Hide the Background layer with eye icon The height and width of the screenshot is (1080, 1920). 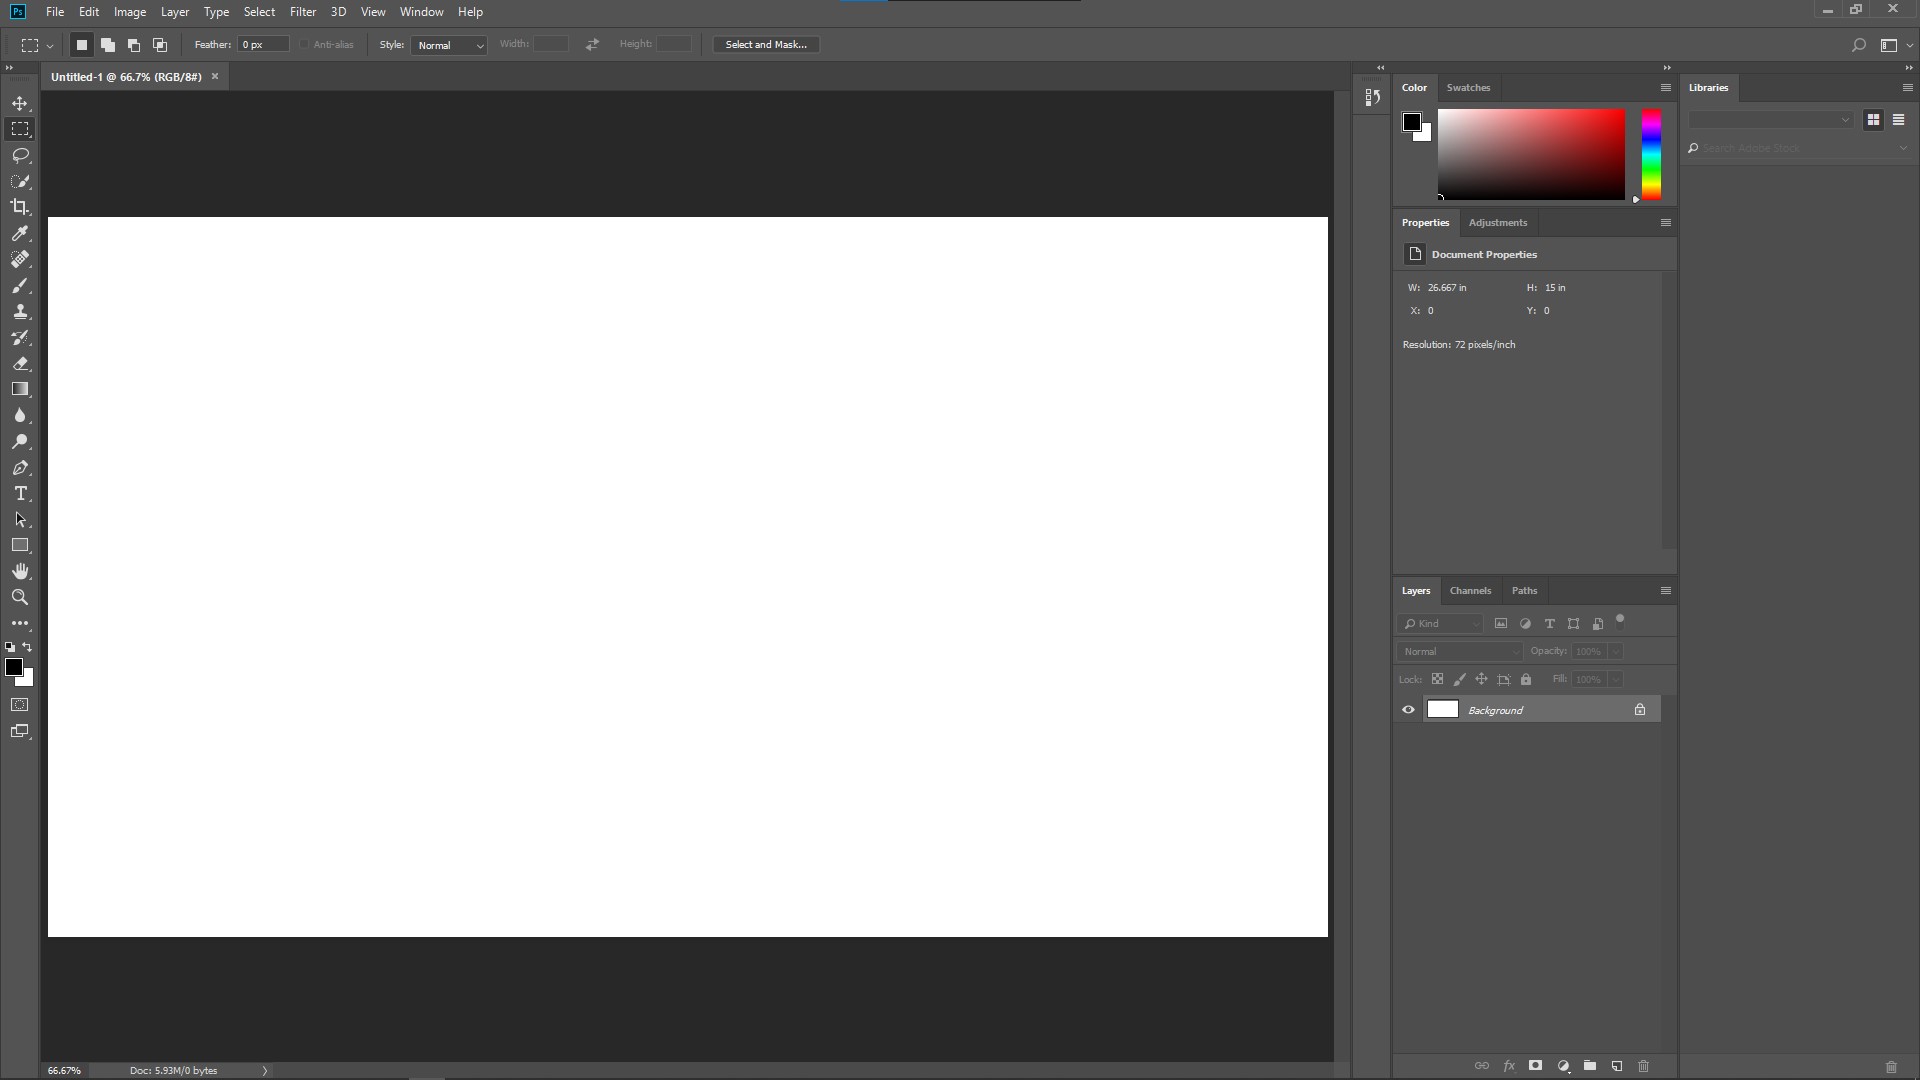[x=1408, y=710]
